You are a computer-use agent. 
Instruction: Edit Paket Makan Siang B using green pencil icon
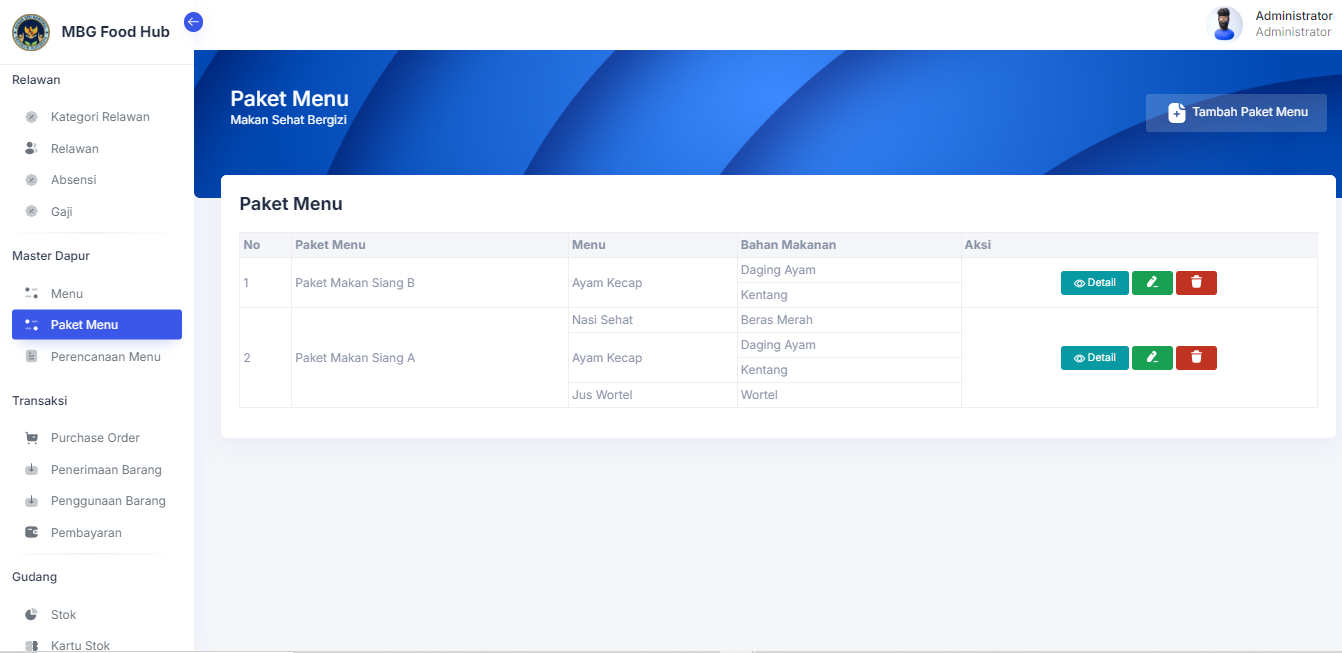1152,282
